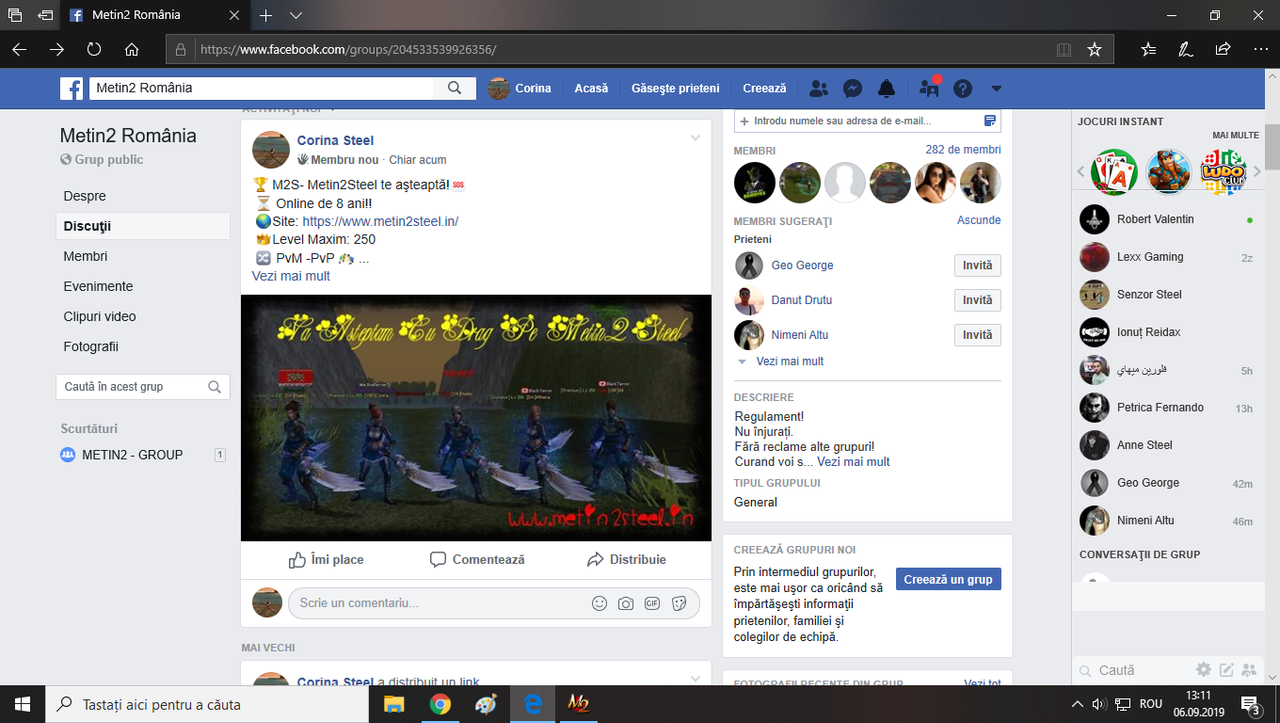The width and height of the screenshot is (1280, 723).
Task: Open the Share icon in Edge toolbar
Action: click(x=1222, y=49)
